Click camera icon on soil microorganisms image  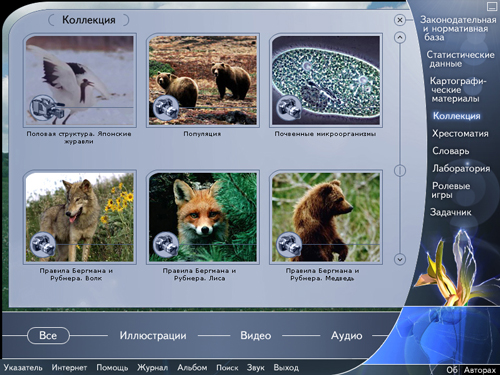(x=289, y=108)
